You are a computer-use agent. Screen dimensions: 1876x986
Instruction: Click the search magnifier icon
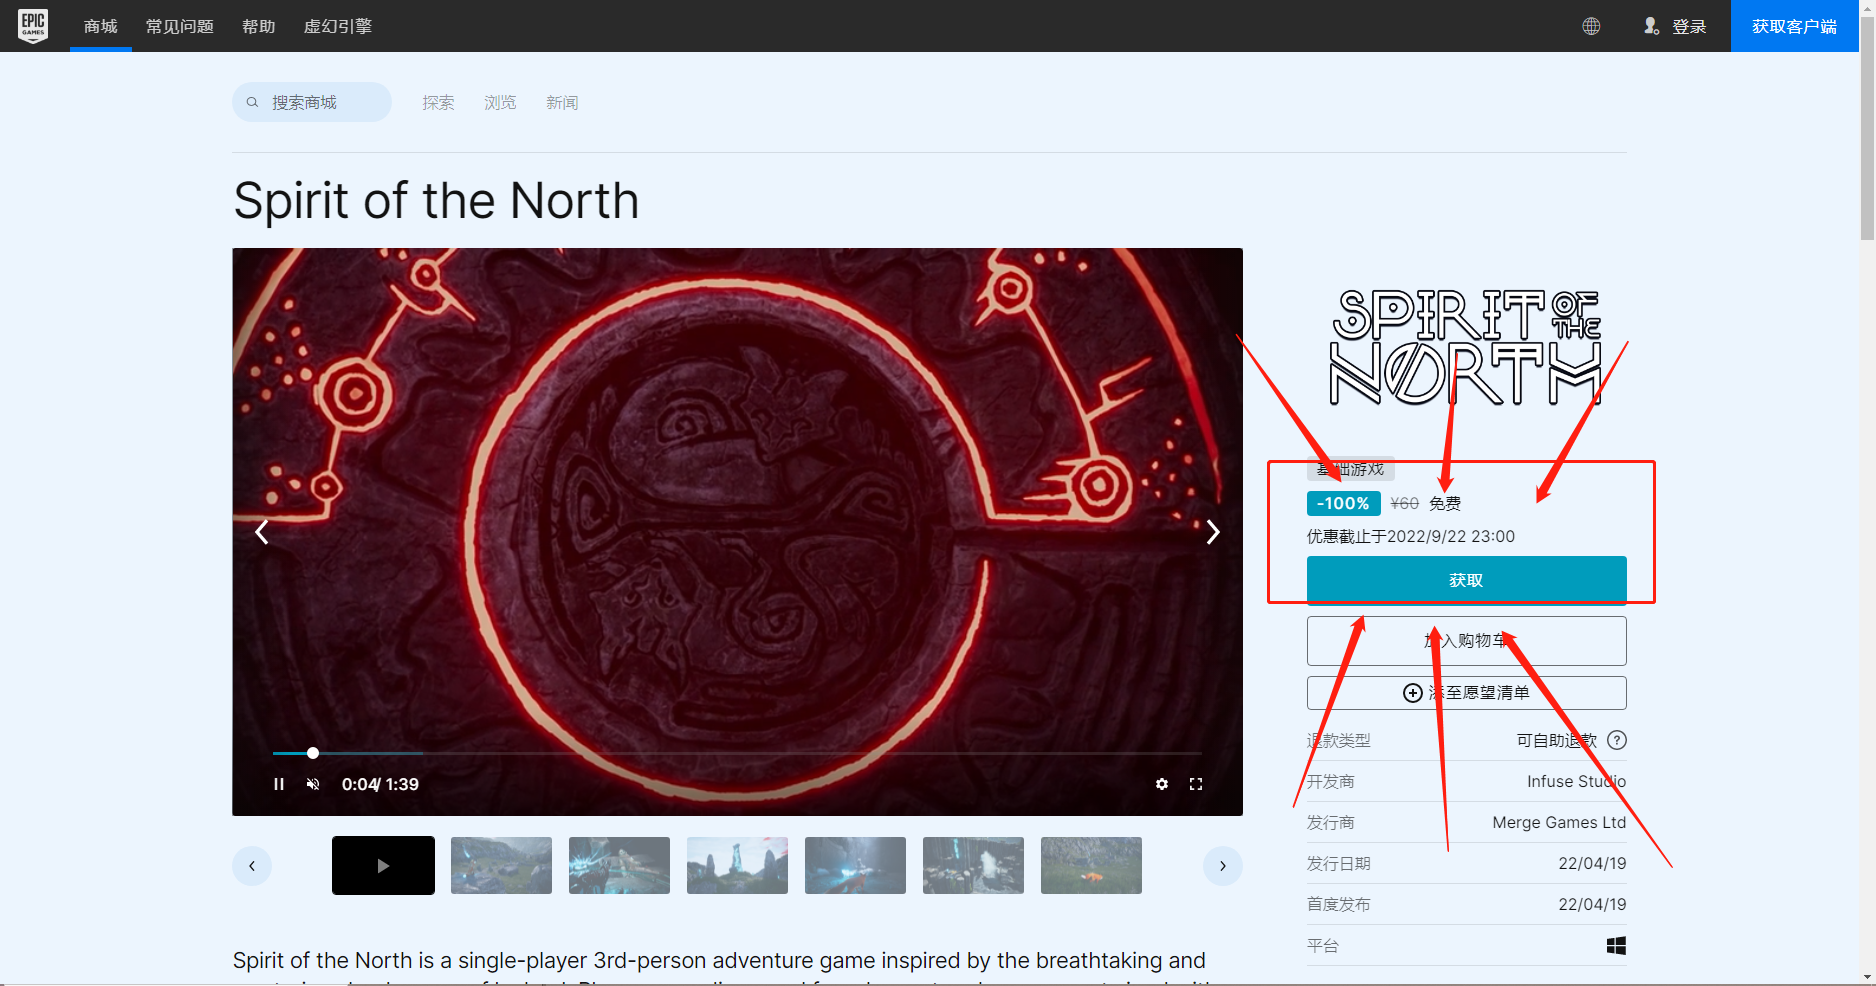pos(253,102)
